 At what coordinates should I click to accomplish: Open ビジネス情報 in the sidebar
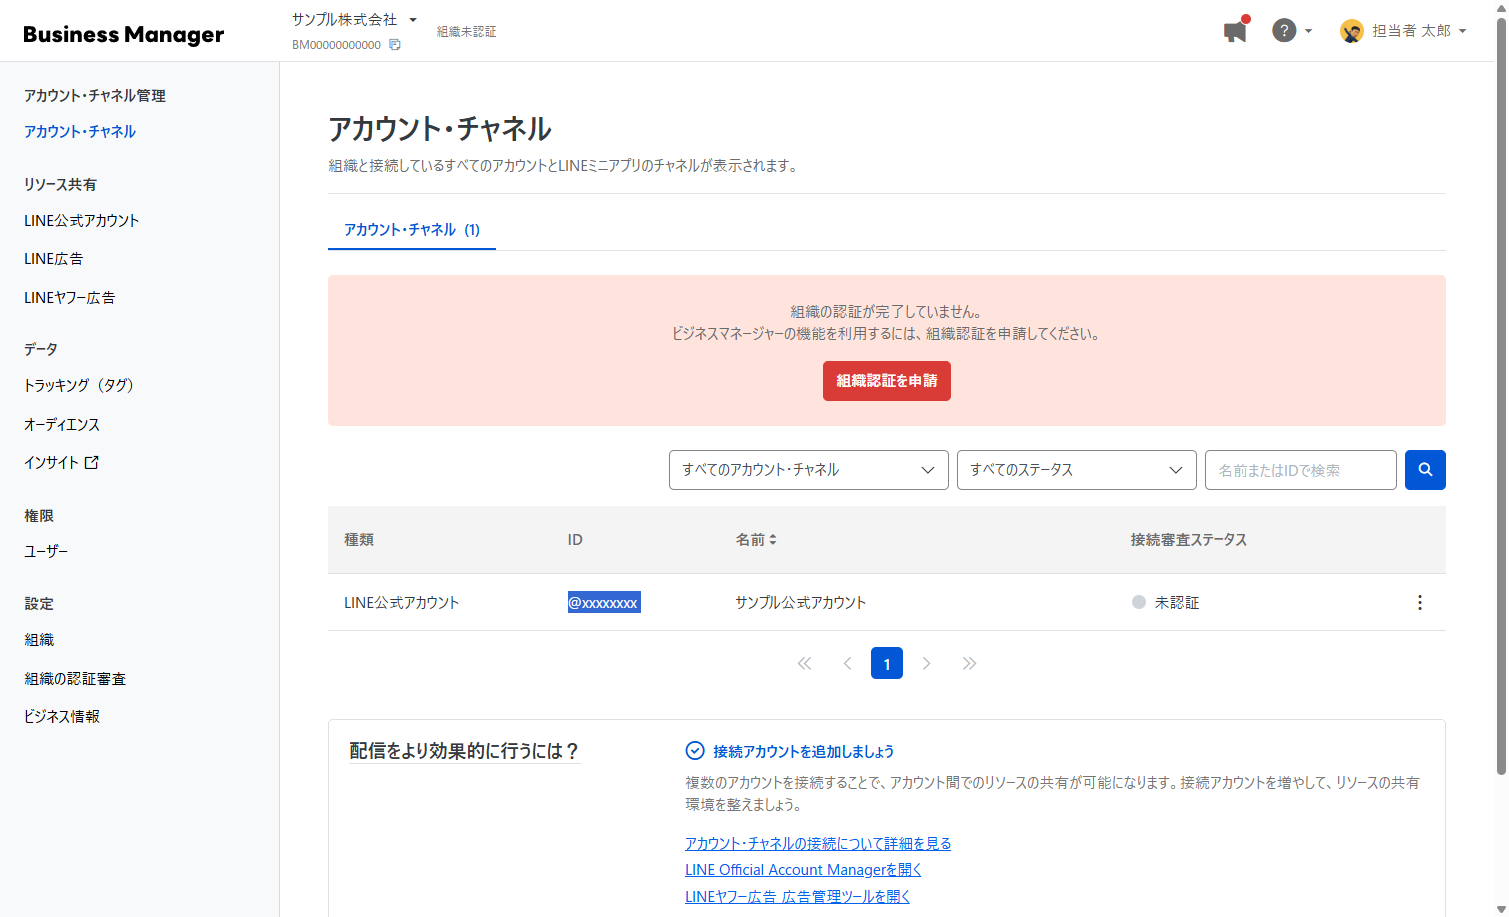point(62,717)
